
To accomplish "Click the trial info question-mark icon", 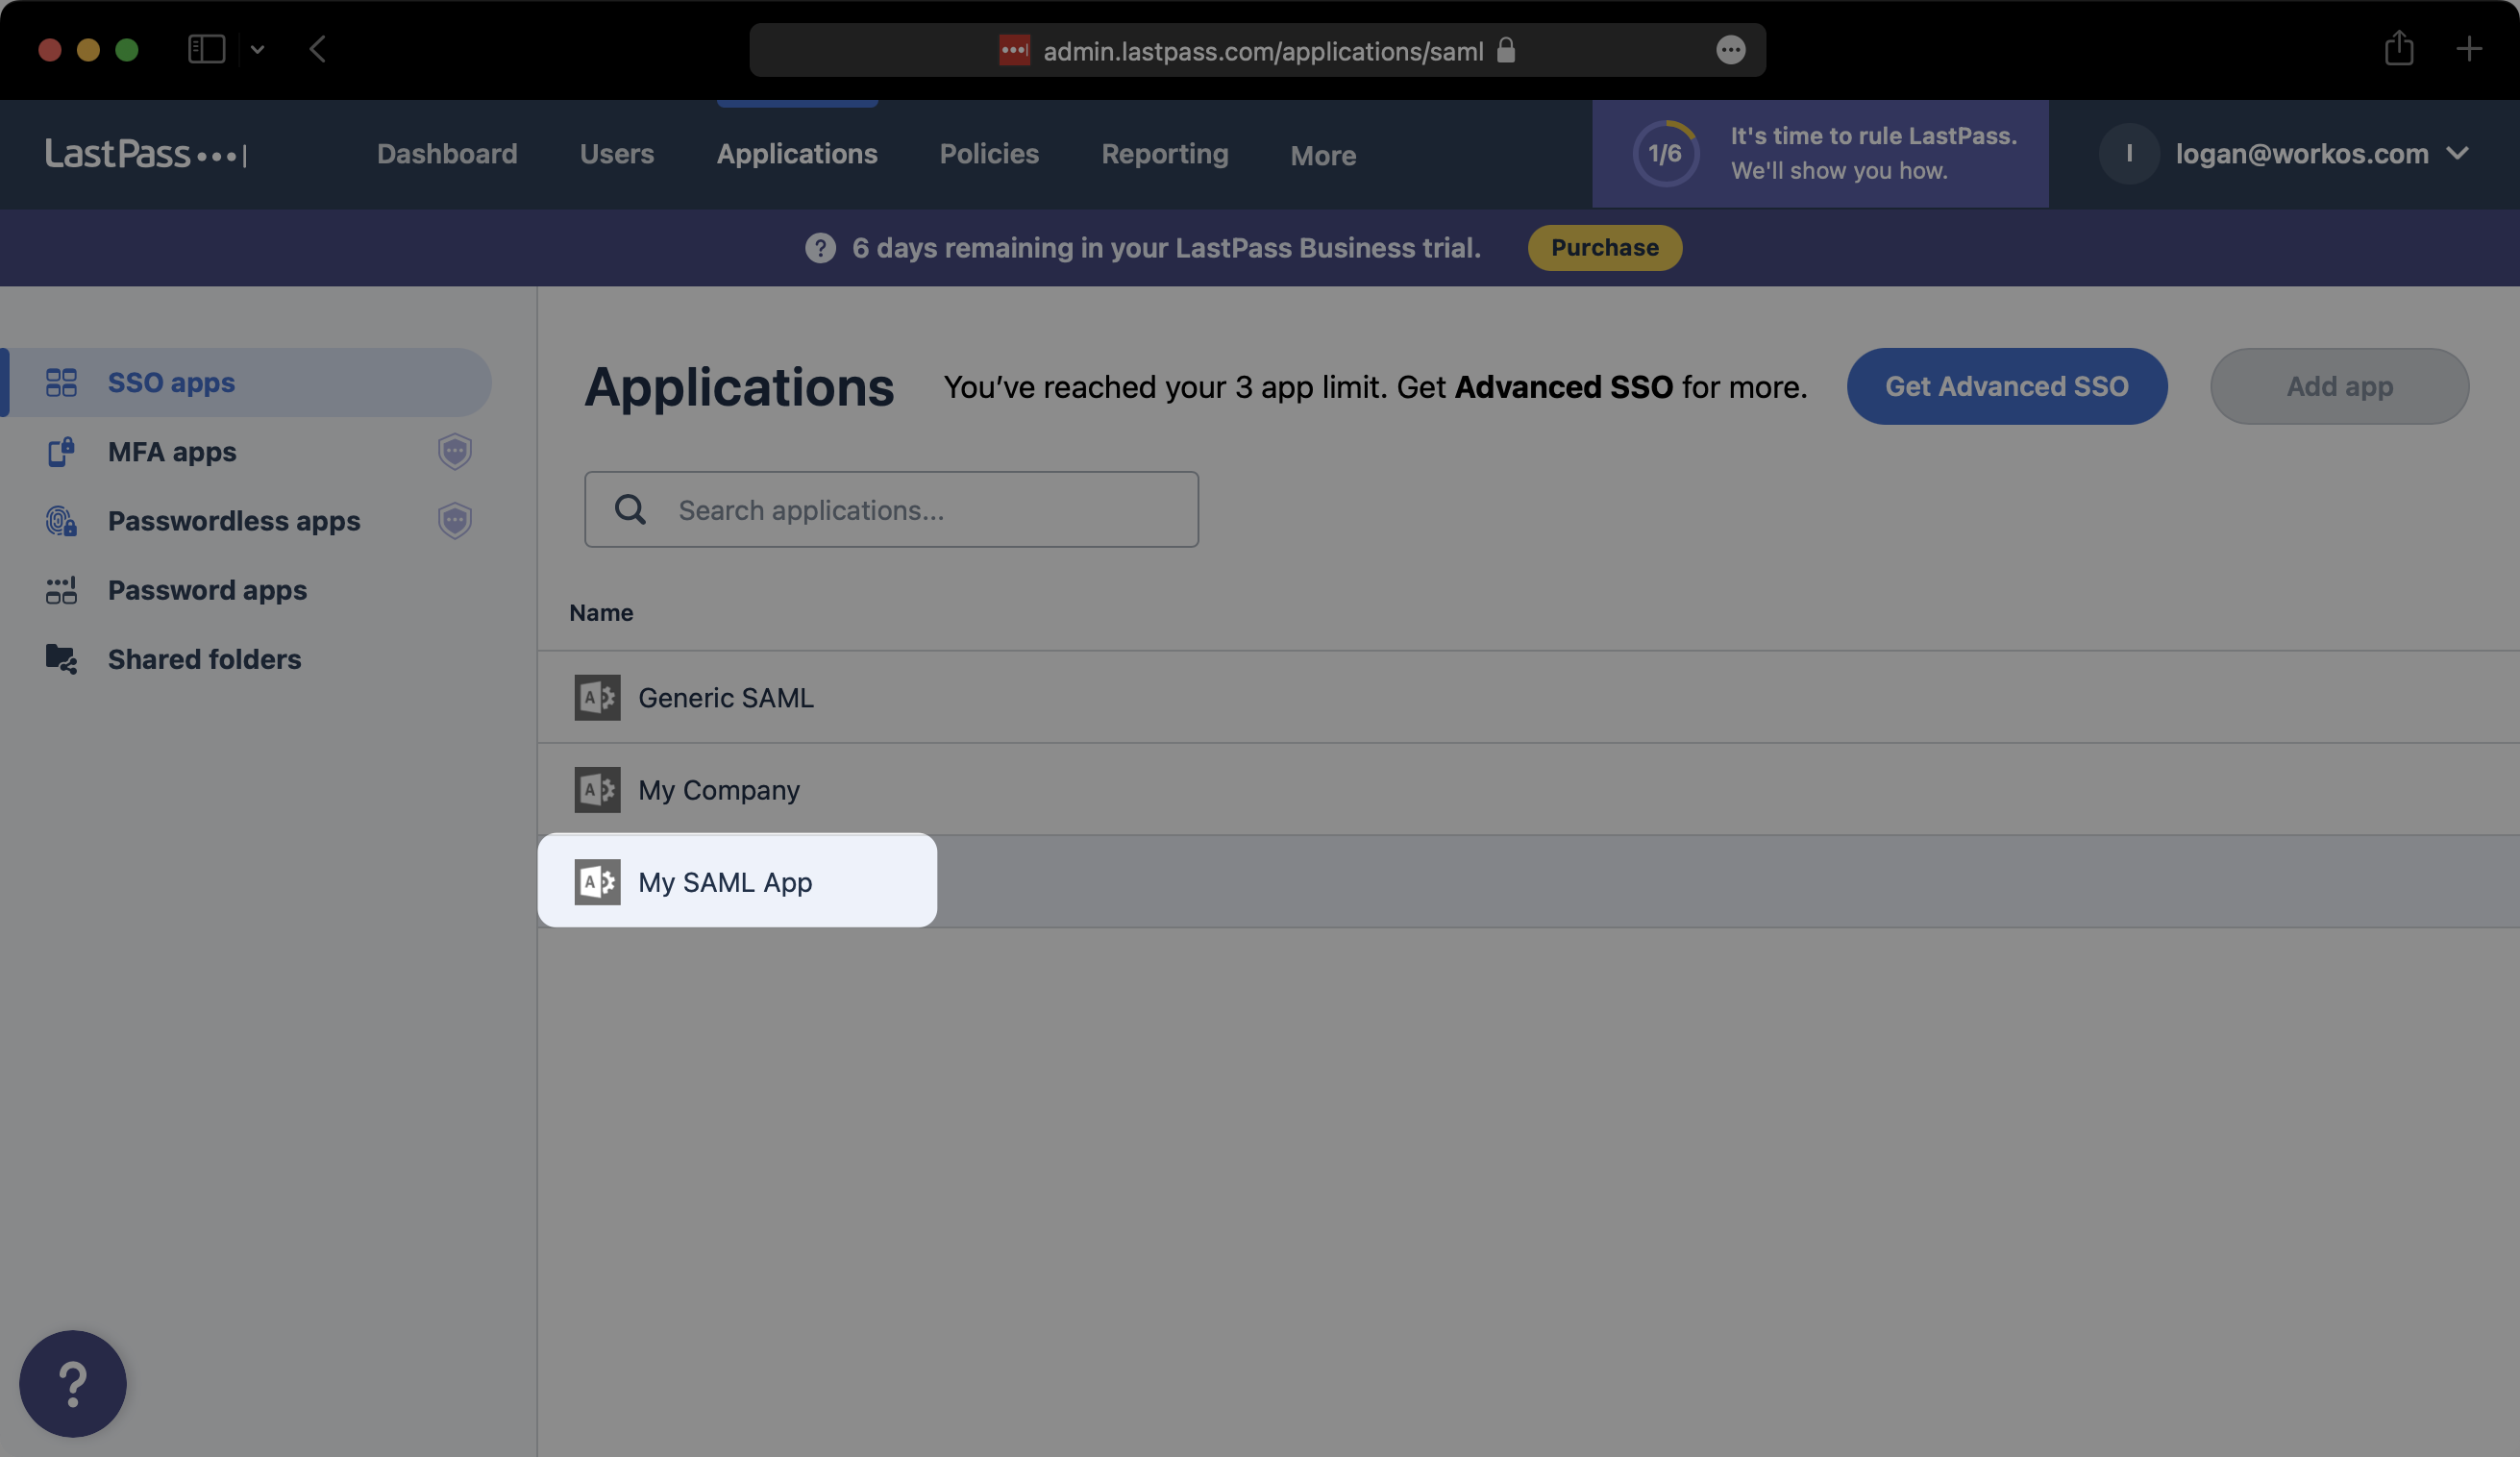I will (x=820, y=248).
